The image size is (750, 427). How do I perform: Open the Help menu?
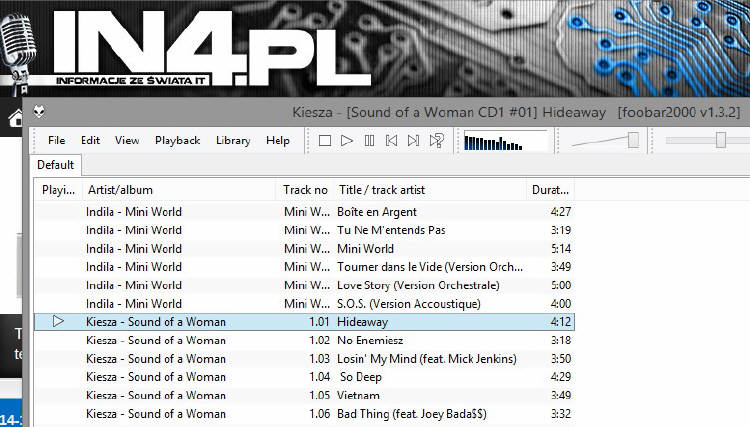tap(278, 141)
